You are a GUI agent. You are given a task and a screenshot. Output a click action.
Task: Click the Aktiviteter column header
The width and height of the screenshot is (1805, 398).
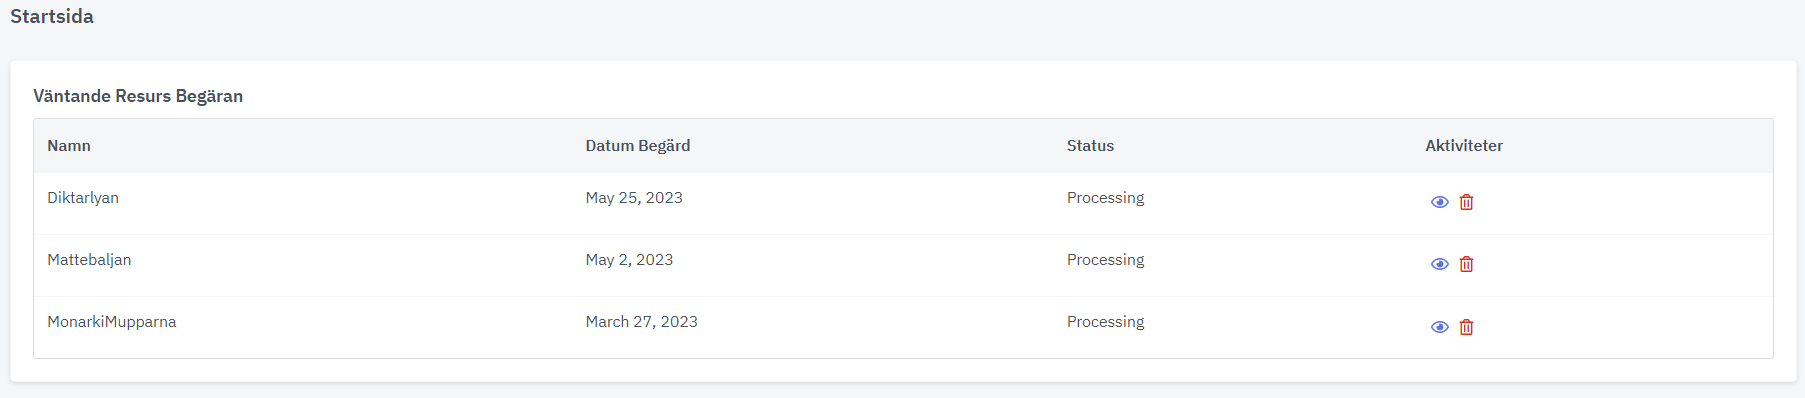click(1464, 146)
